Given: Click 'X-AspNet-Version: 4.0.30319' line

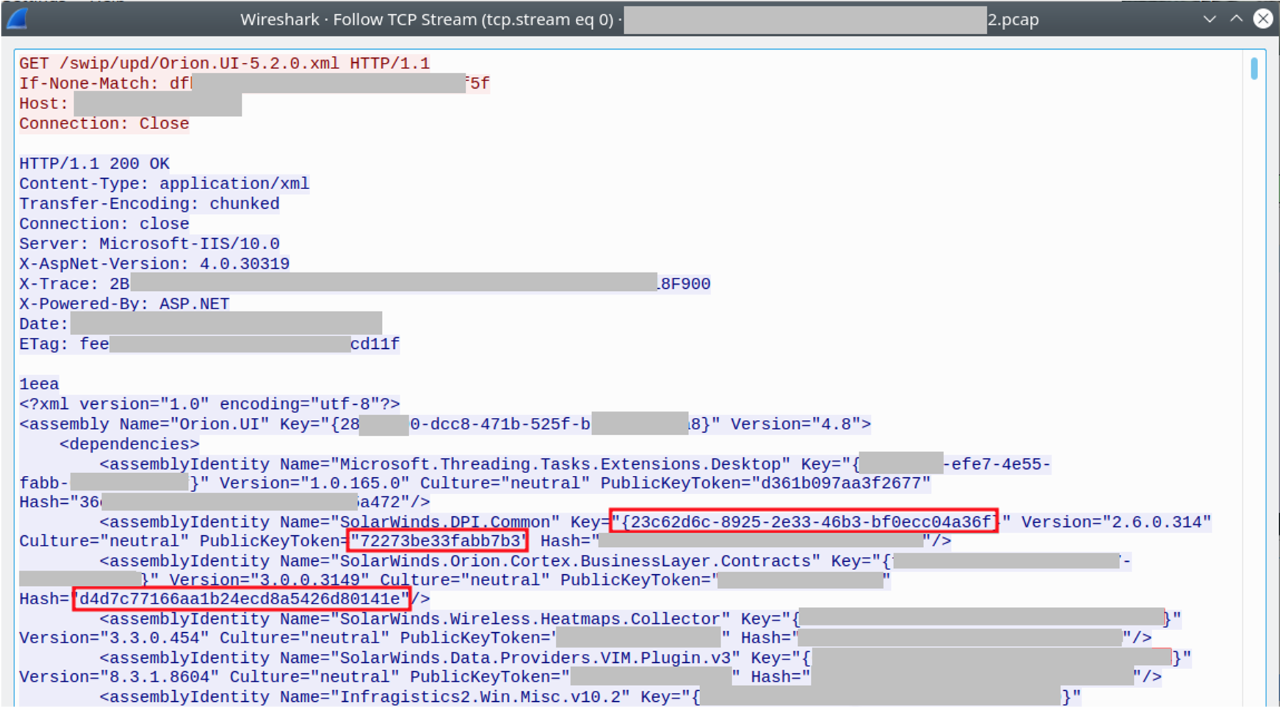Looking at the screenshot, I should (154, 264).
